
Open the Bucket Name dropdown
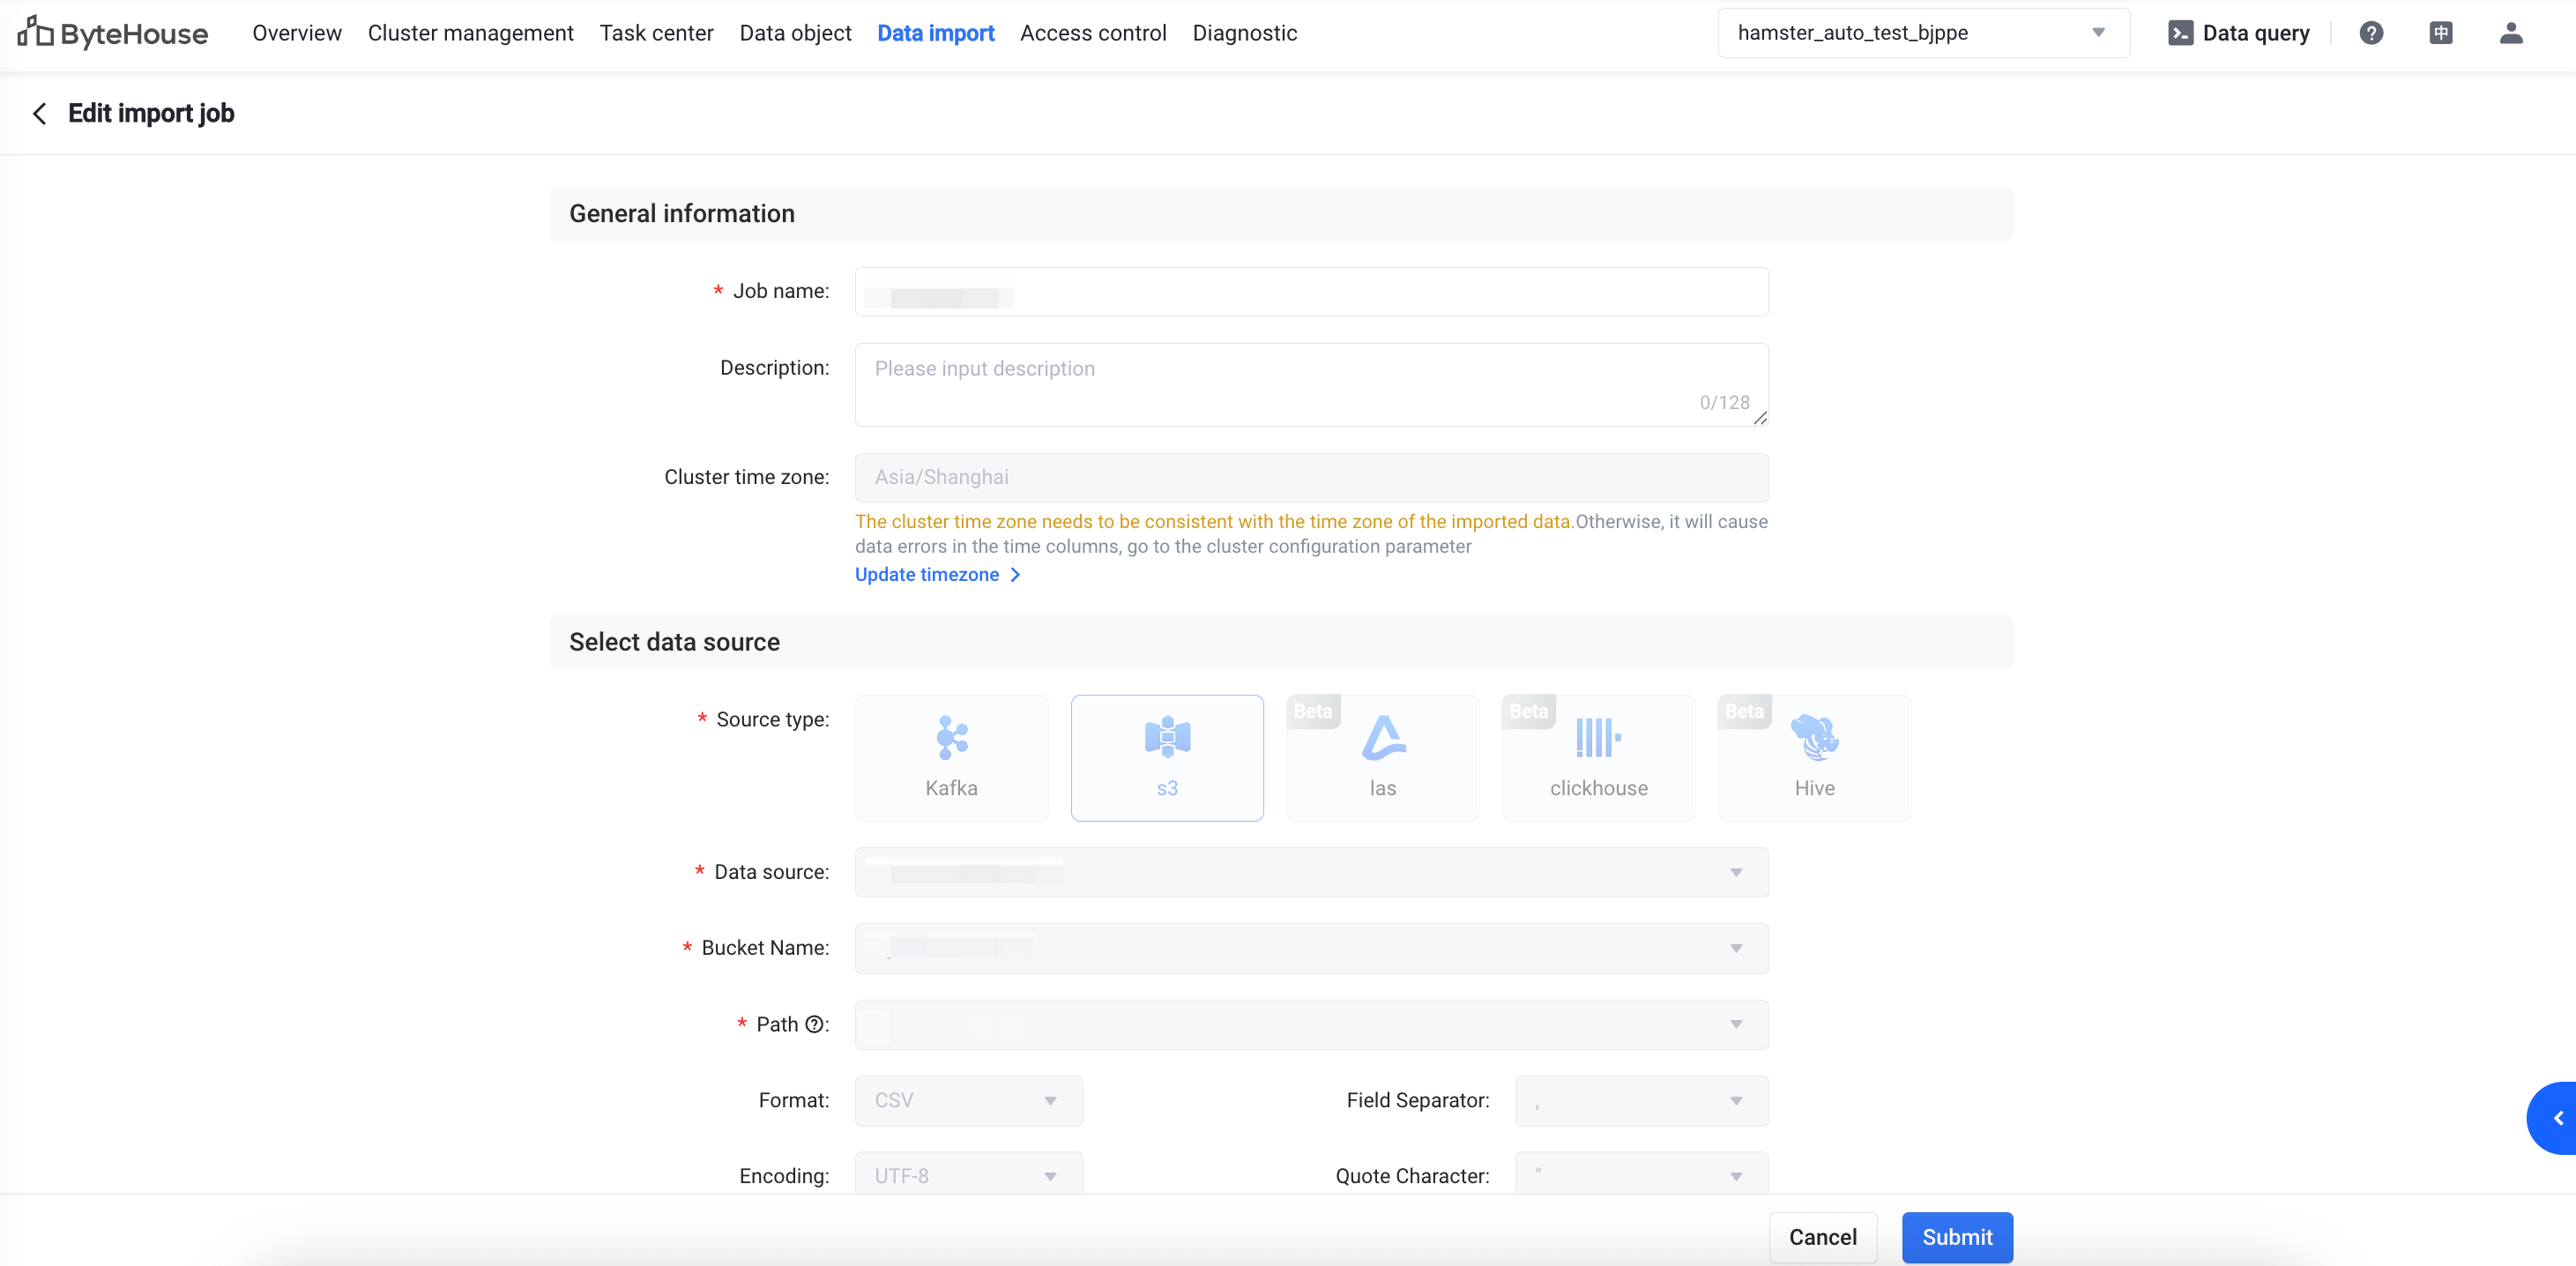(1310, 948)
